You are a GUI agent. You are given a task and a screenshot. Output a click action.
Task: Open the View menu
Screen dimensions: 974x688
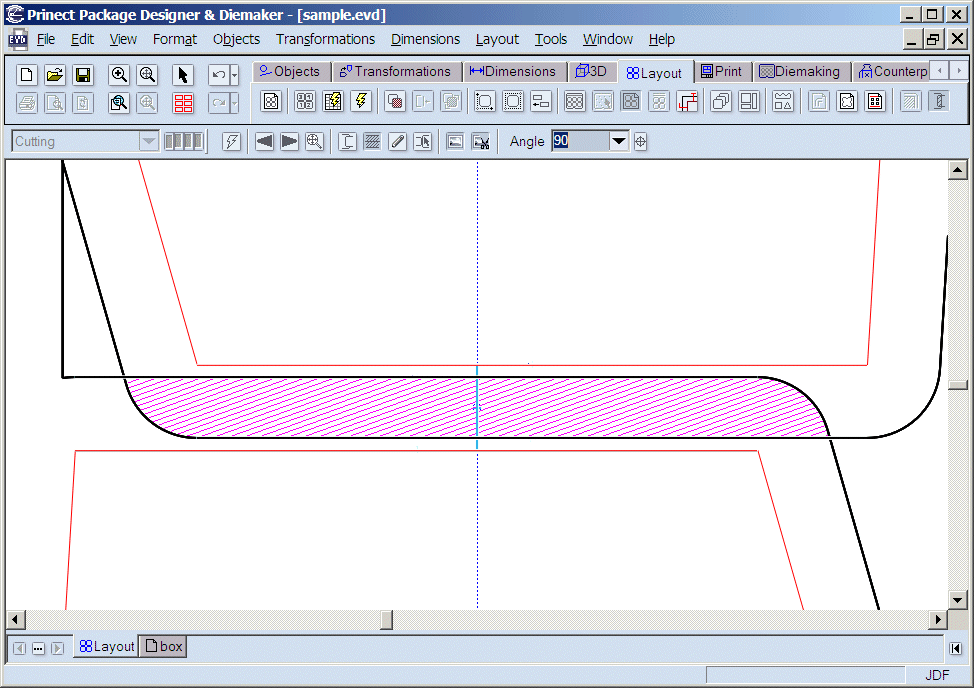click(123, 39)
